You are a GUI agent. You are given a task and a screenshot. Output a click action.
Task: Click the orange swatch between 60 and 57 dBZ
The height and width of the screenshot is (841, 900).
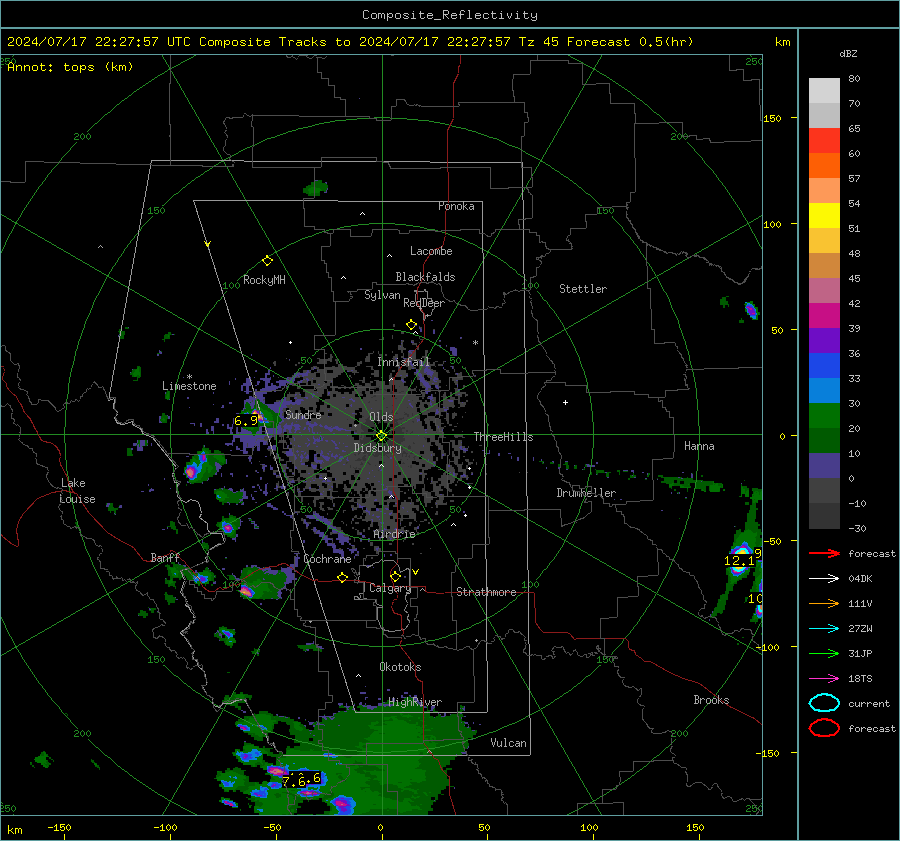pos(824,166)
